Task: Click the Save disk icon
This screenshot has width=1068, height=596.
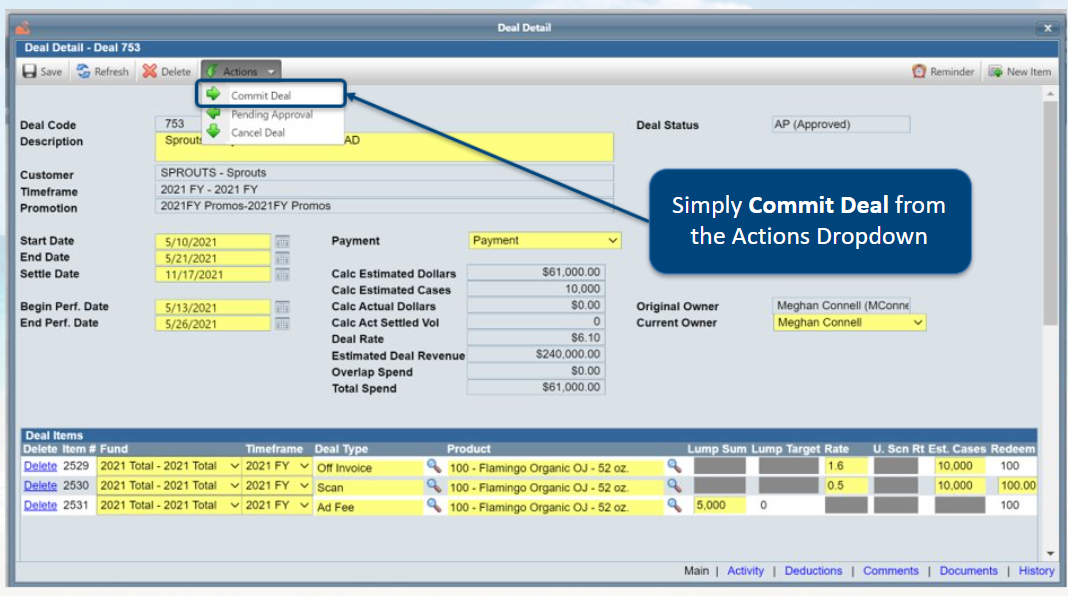Action: [x=30, y=72]
